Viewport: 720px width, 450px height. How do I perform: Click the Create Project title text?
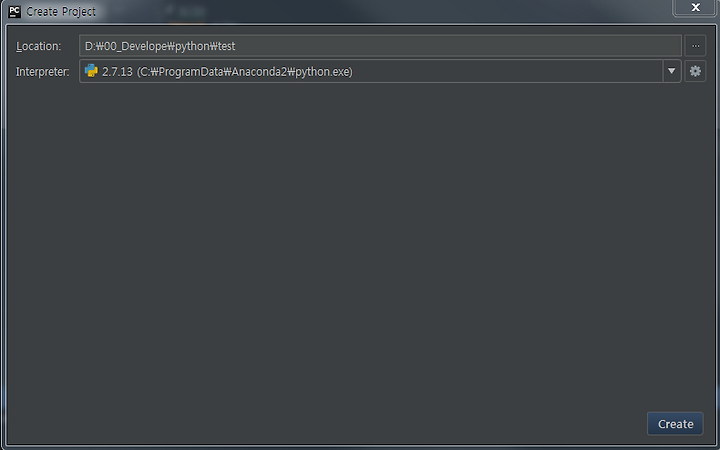(61, 11)
